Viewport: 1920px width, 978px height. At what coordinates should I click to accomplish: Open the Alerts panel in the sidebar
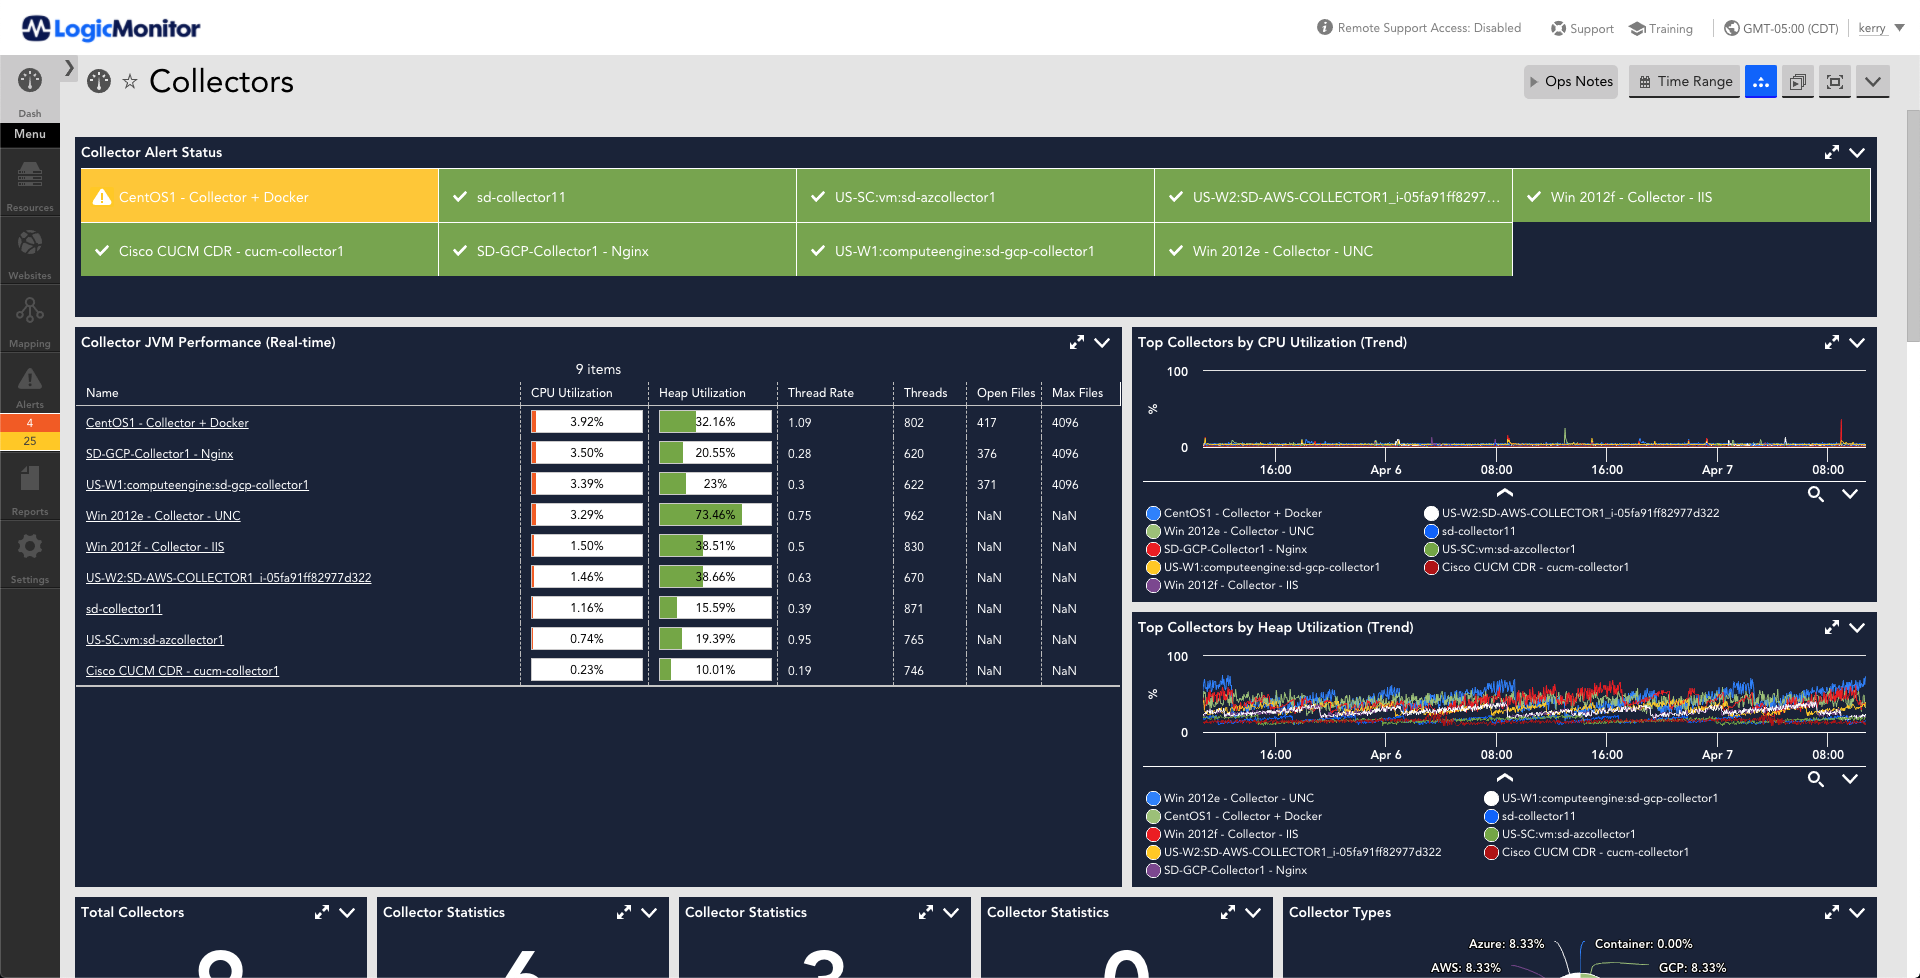(x=29, y=384)
